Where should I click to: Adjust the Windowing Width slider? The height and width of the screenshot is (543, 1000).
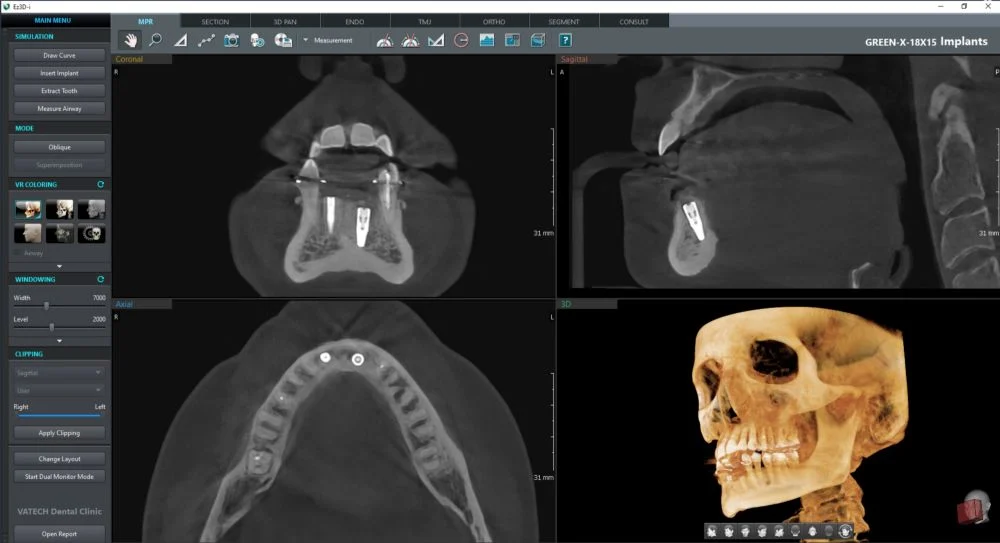[47, 305]
